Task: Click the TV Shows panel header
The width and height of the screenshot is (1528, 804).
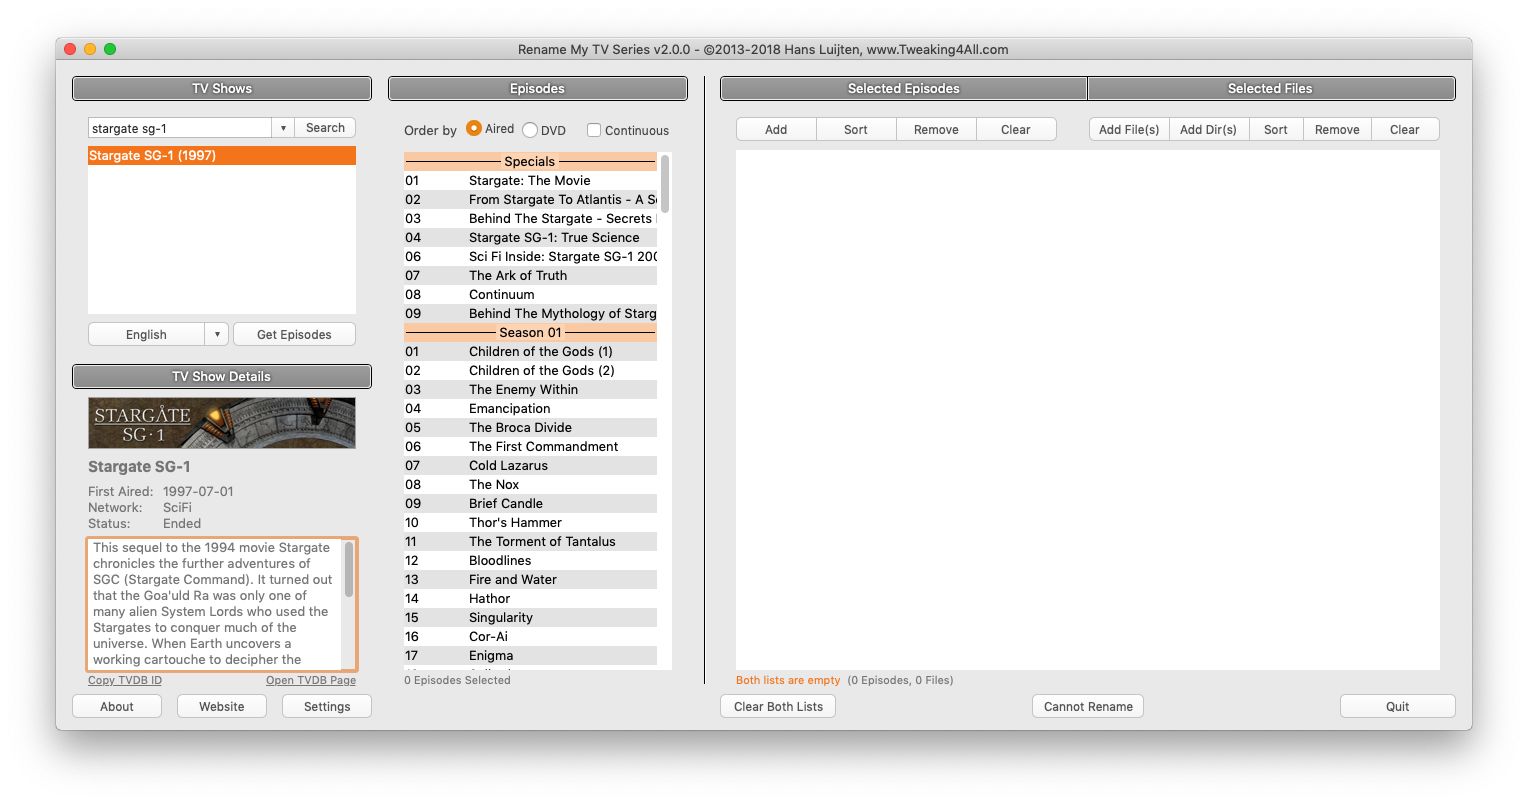Action: click(x=222, y=89)
